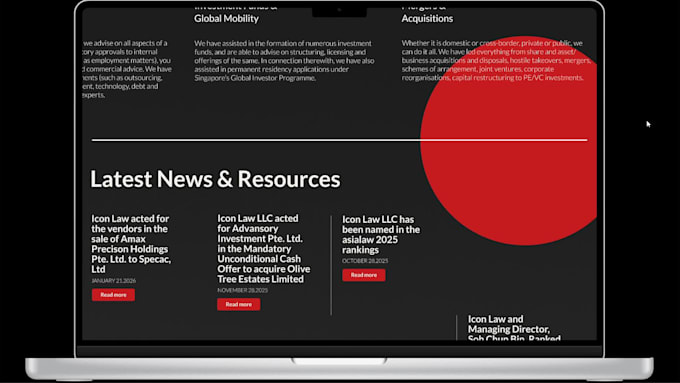680x383 pixels.
Task: Click the Acquisitions heading
Action: (x=427, y=18)
